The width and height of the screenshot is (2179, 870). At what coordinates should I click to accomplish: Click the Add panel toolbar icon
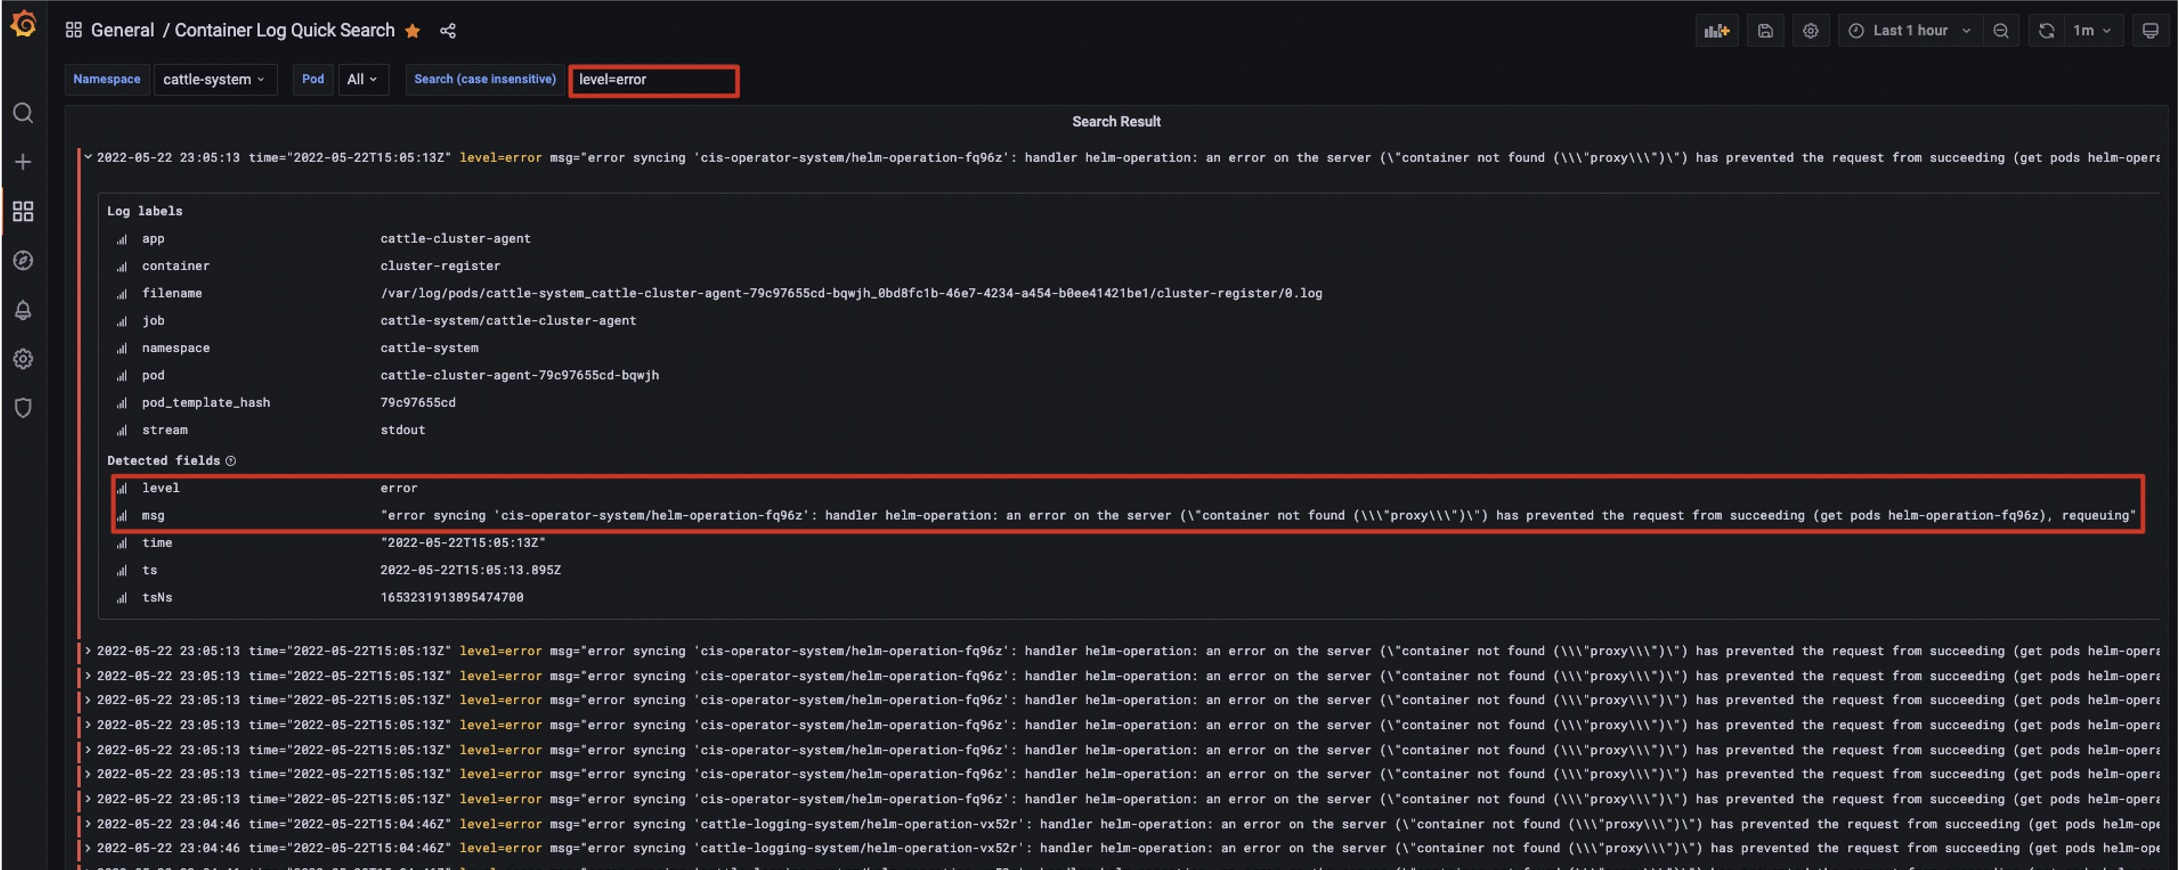point(1716,31)
